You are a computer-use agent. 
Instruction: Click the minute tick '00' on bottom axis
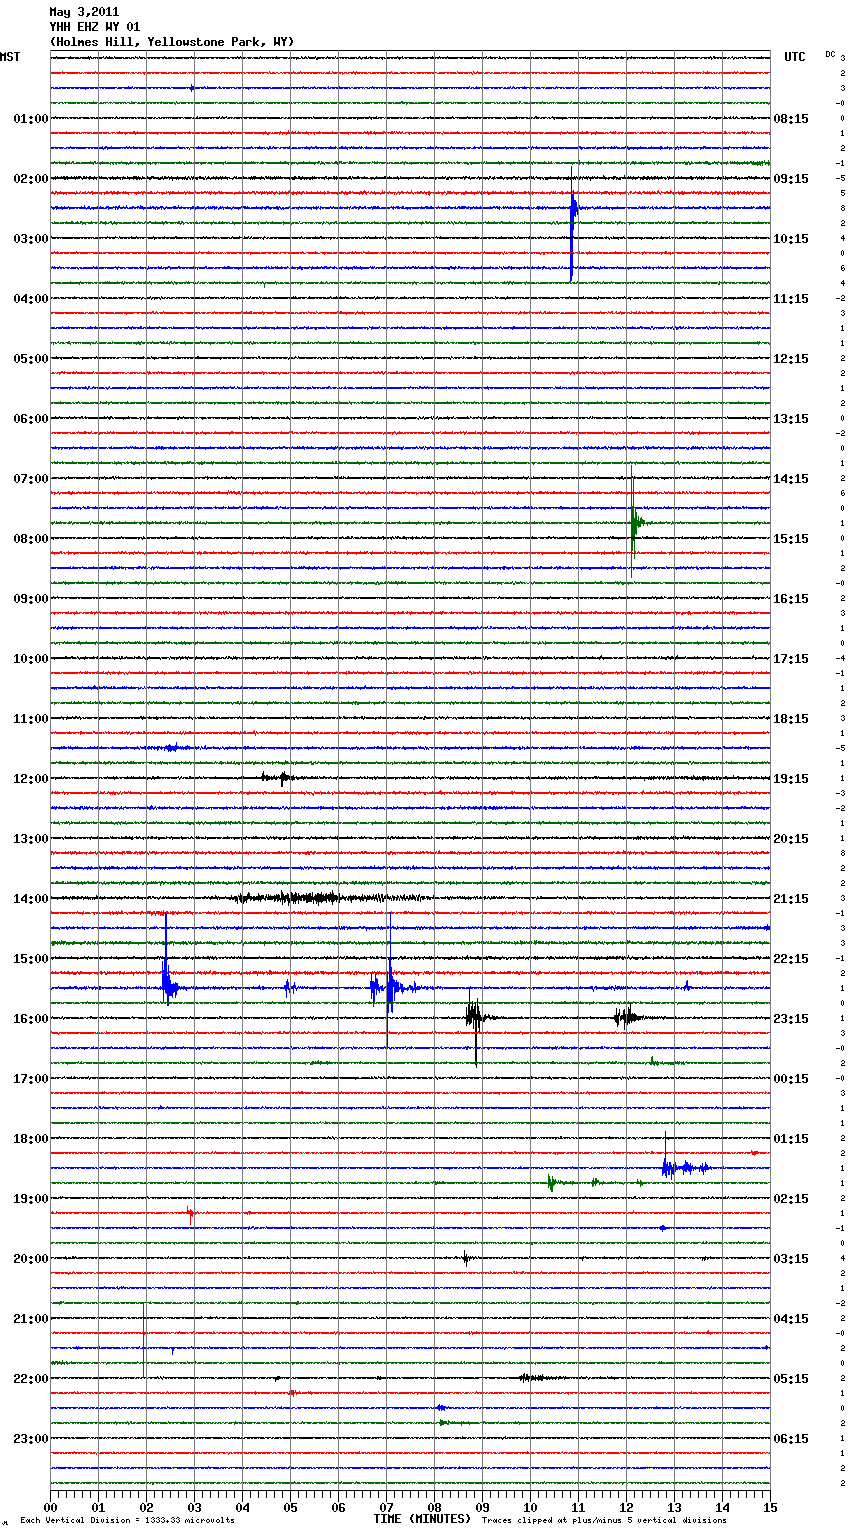(50, 1507)
